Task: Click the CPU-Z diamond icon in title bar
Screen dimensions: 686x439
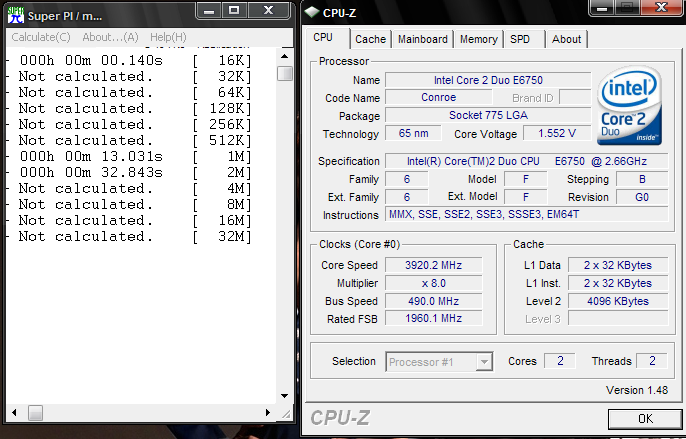Action: [312, 13]
